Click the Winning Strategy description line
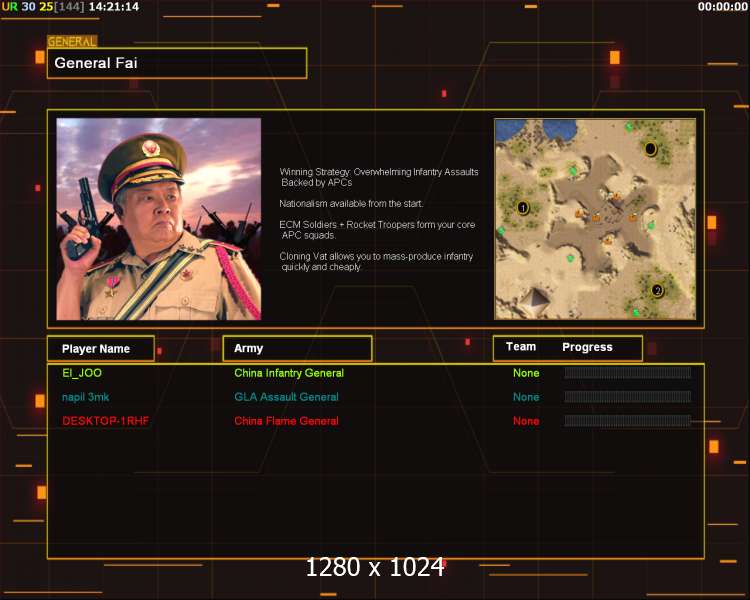Screen dimensions: 750x600 tap(379, 177)
